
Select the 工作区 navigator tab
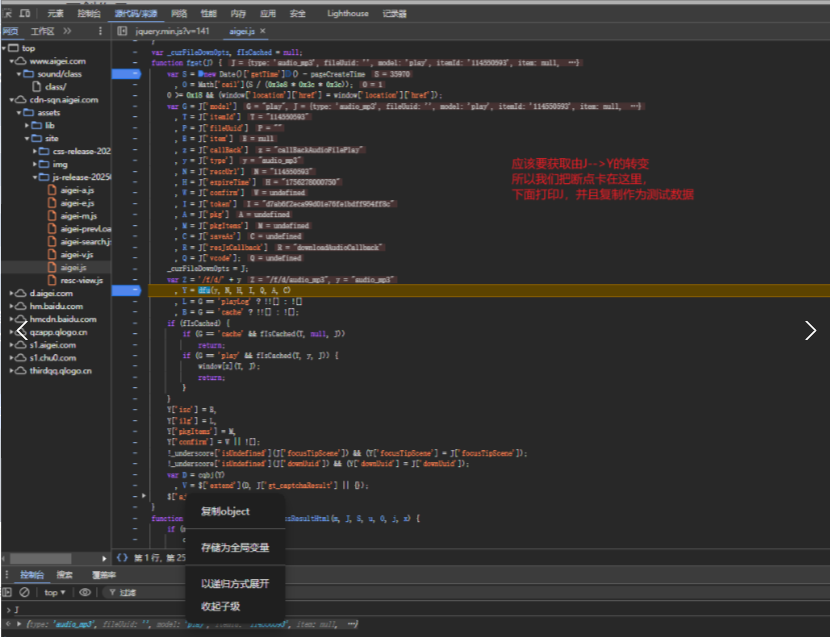click(x=42, y=31)
